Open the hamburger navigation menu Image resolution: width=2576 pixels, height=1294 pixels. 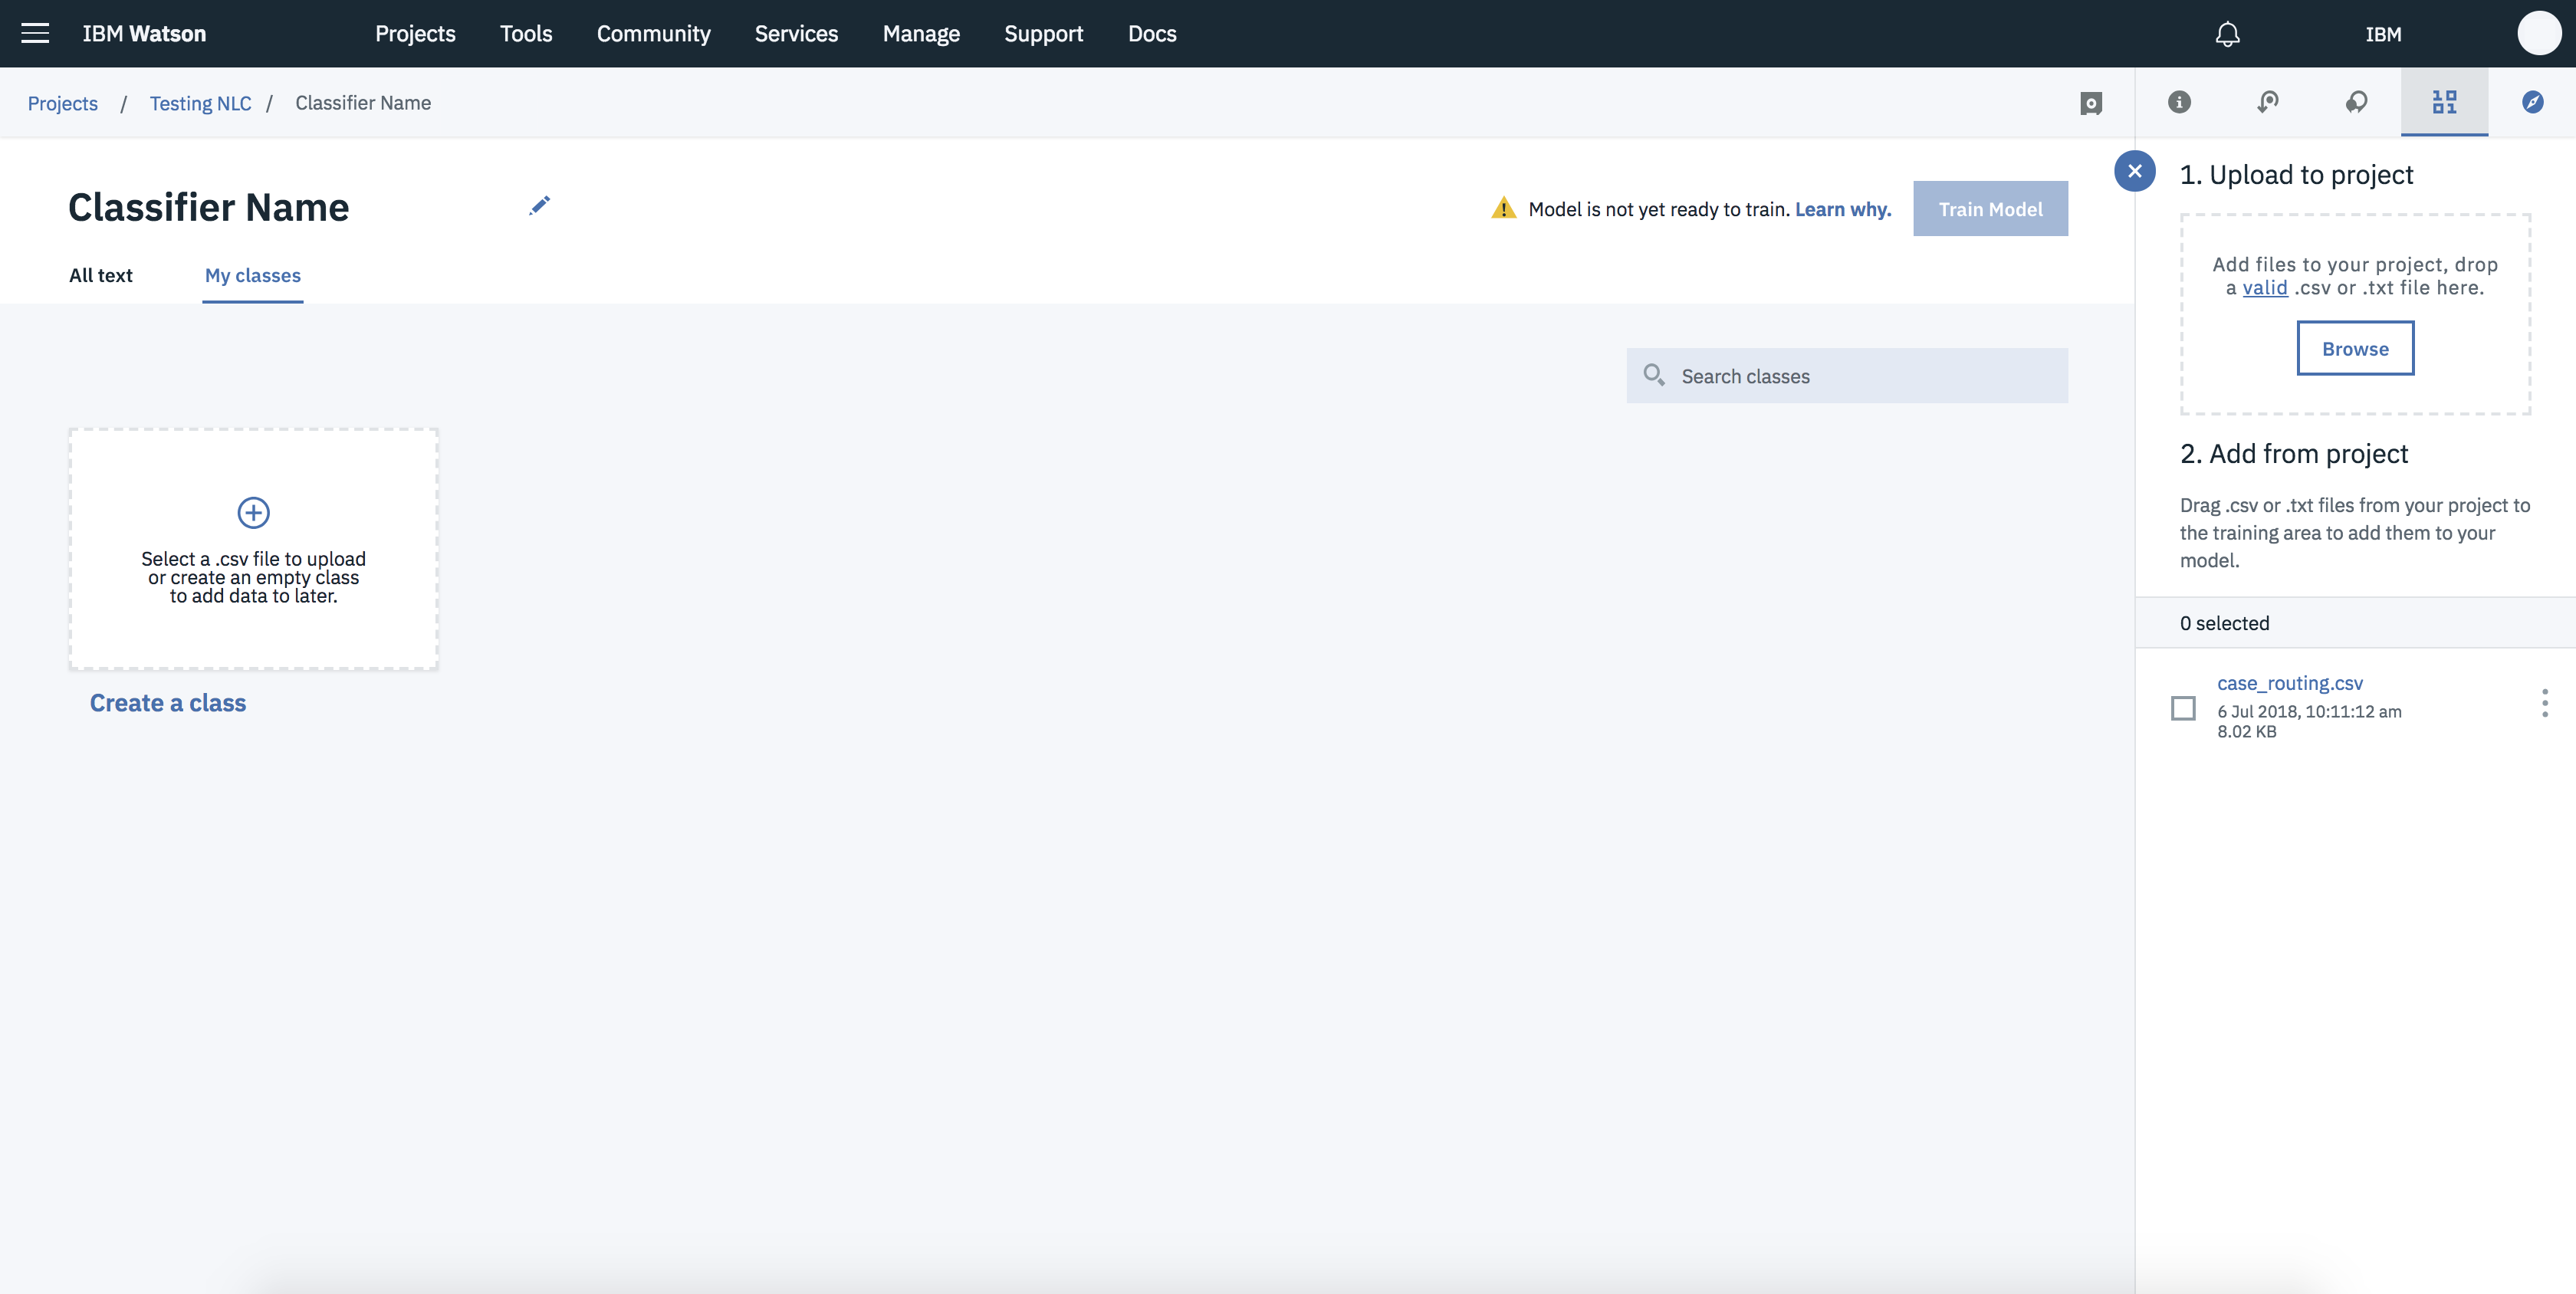(35, 33)
